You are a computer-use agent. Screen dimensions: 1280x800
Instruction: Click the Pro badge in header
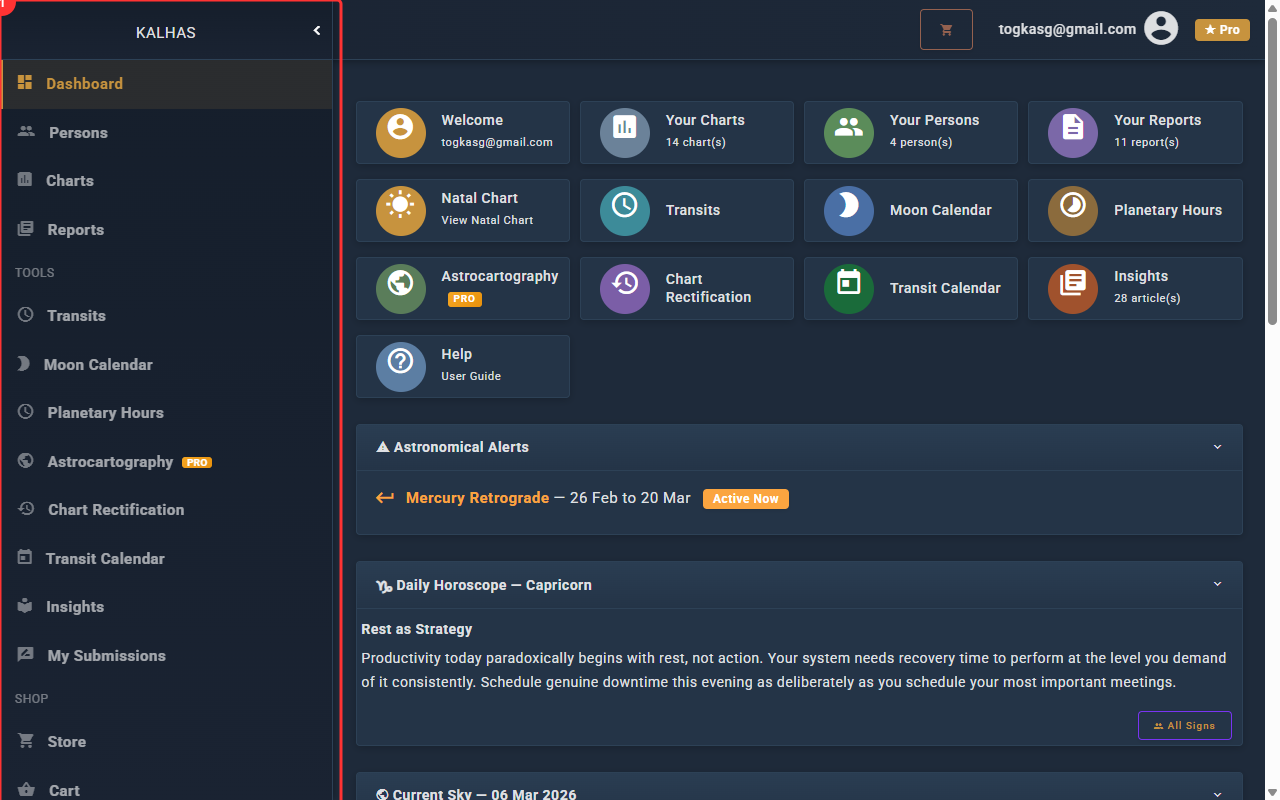click(x=1222, y=30)
